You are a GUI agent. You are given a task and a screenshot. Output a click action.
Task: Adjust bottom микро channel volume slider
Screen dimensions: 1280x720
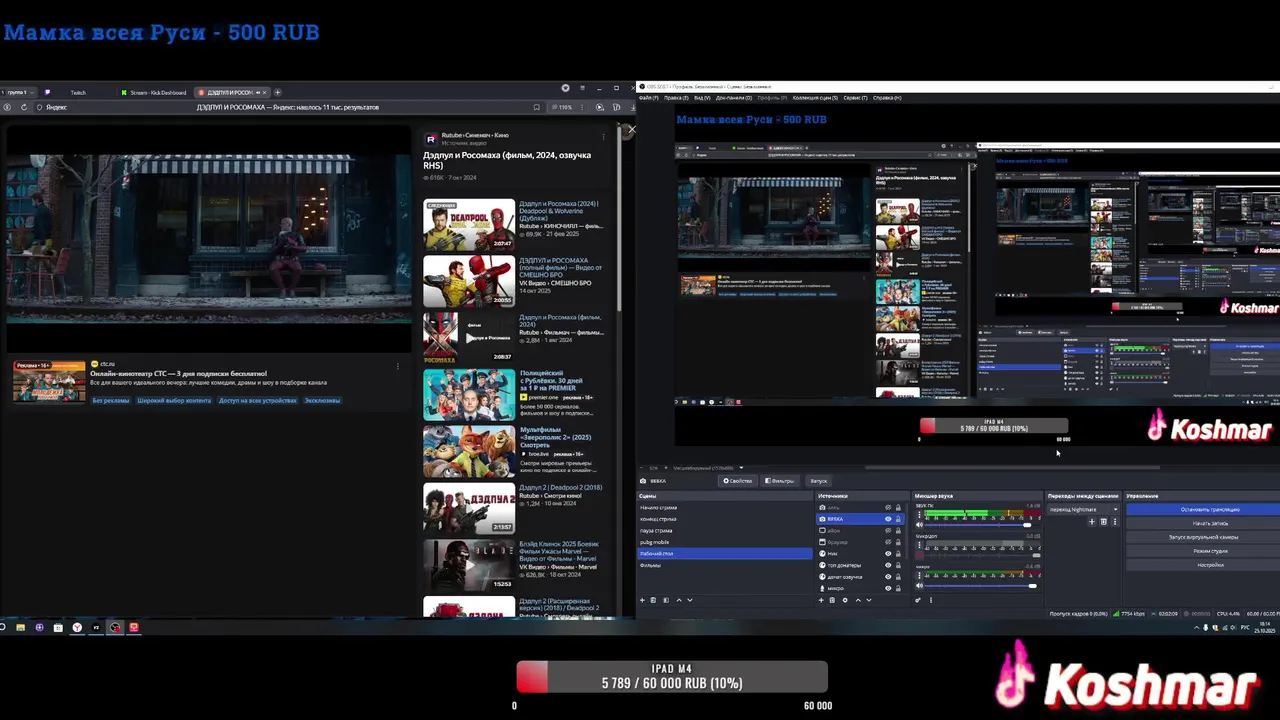click(x=983, y=585)
